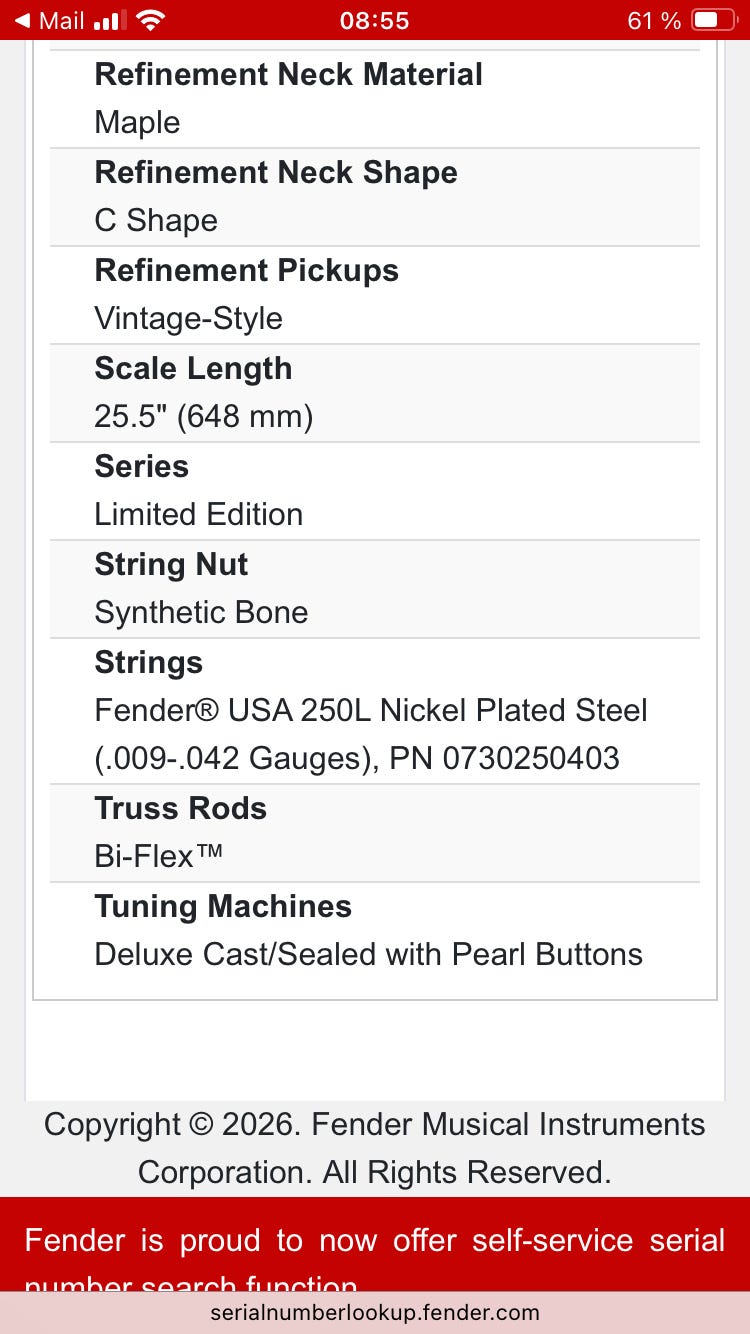Tap the Maple neck material value
Screen dimensions: 750x1334
pyautogui.click(x=137, y=122)
